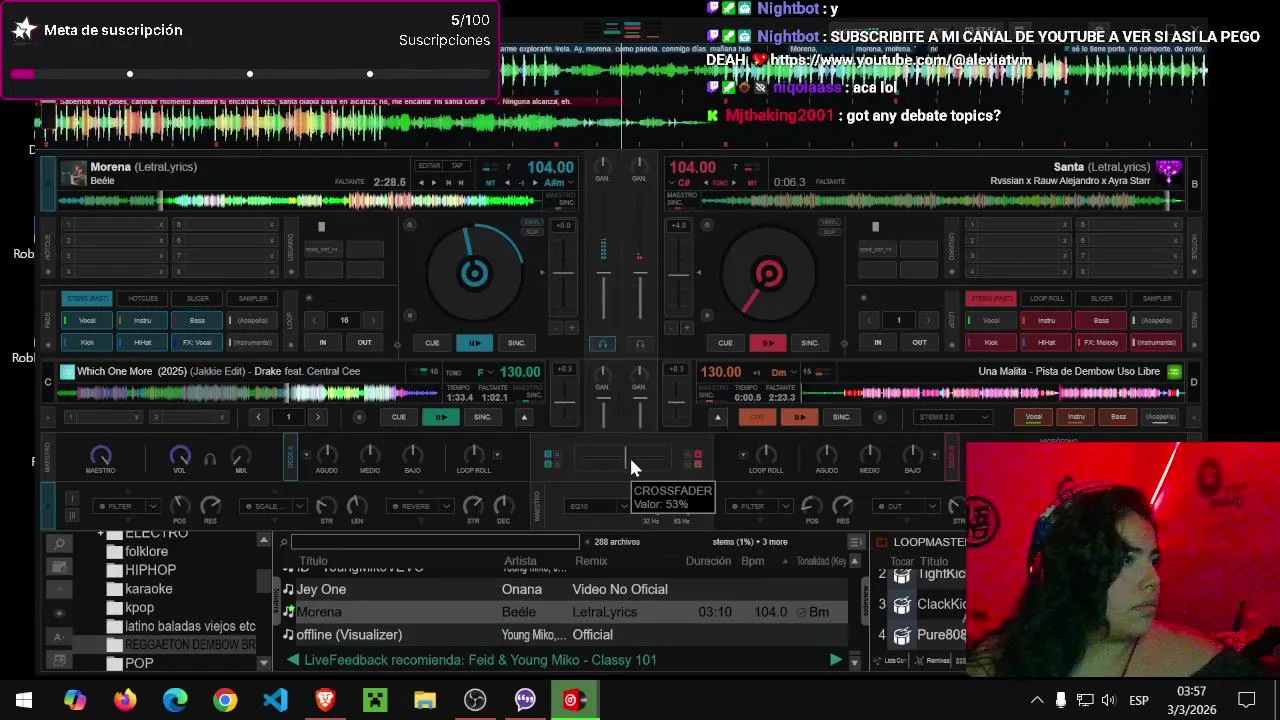Click deck A EDITAR button
Image resolution: width=1280 pixels, height=720 pixels.
point(429,166)
